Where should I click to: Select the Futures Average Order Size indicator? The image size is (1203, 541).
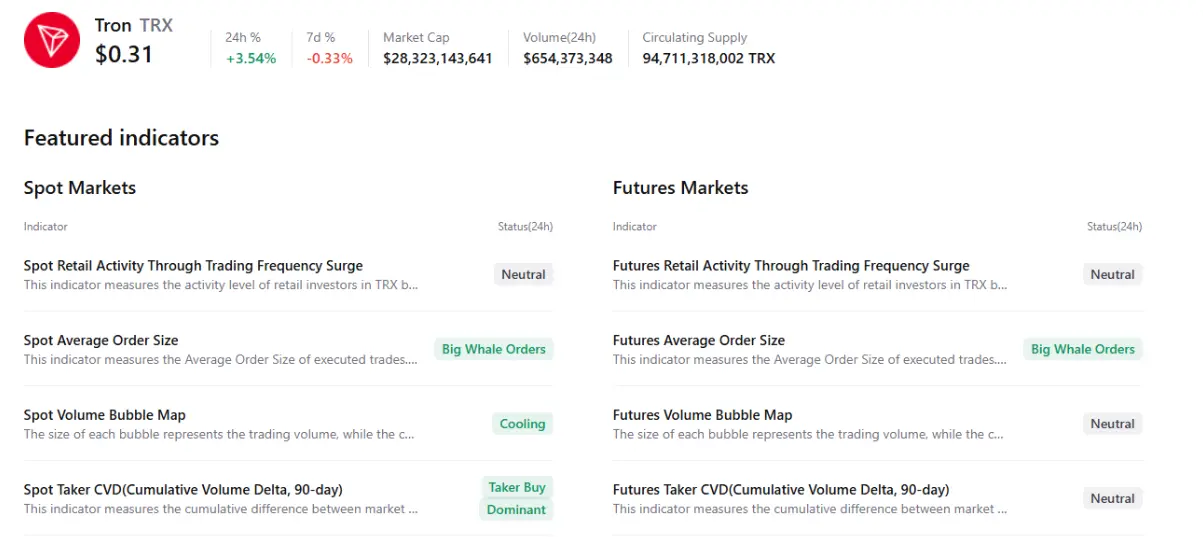699,341
